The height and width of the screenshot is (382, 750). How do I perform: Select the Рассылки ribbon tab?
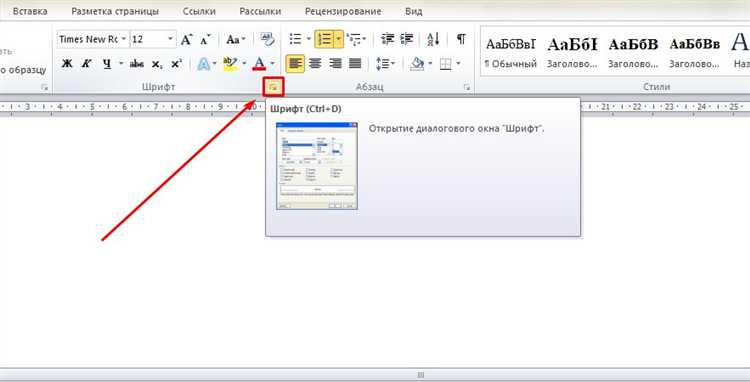(x=260, y=11)
